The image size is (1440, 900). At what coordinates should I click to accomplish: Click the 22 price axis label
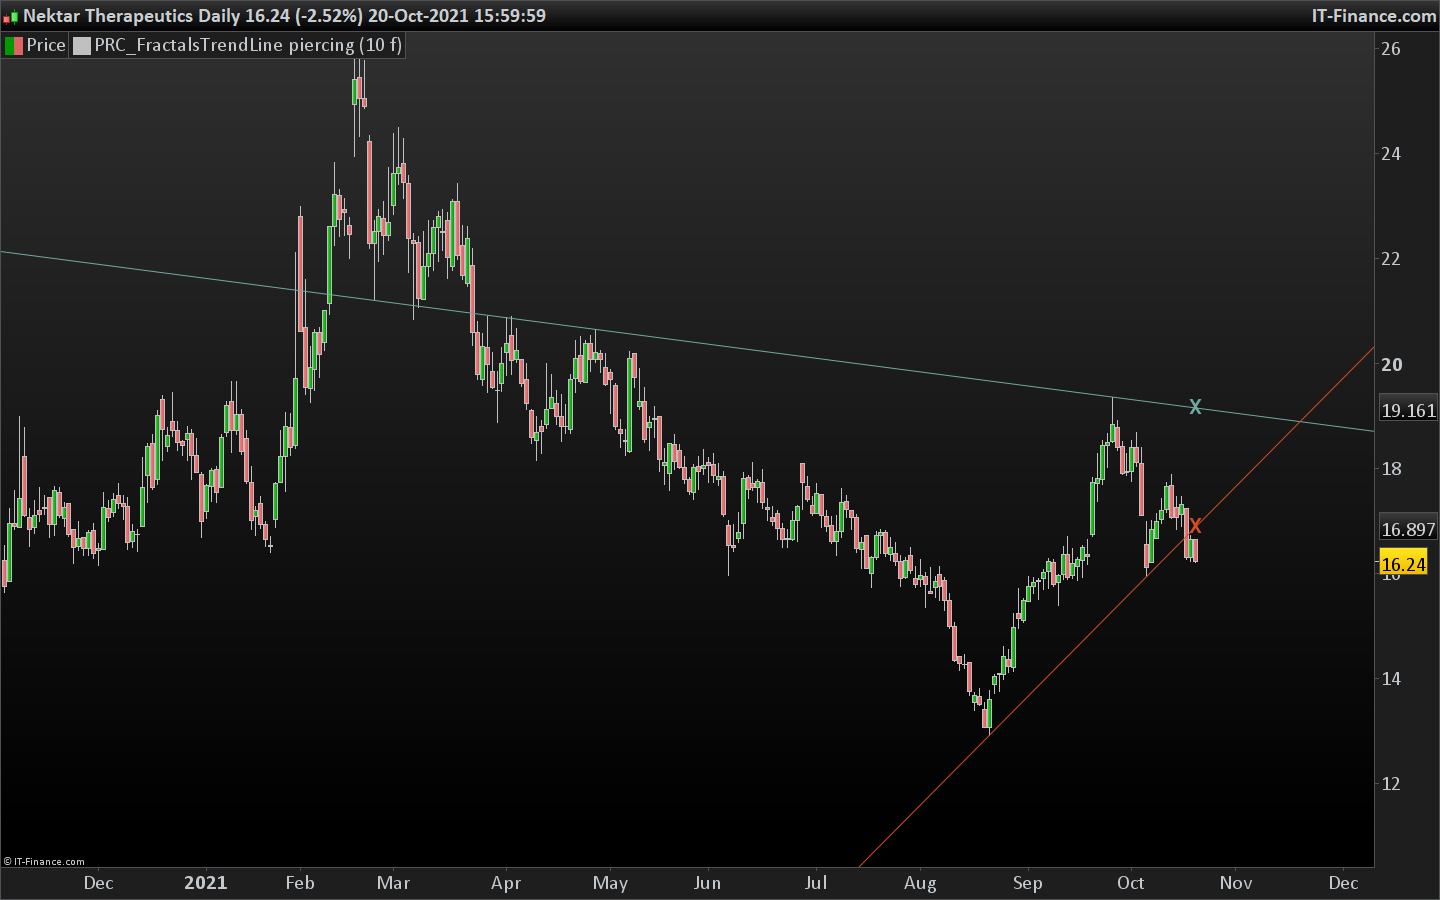tap(1391, 259)
